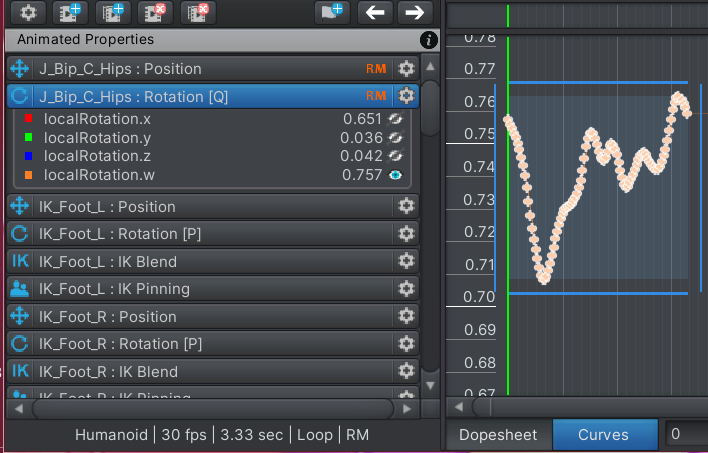Add an animation event with flag icon
Image resolution: width=708 pixels, height=453 pixels.
point(332,12)
